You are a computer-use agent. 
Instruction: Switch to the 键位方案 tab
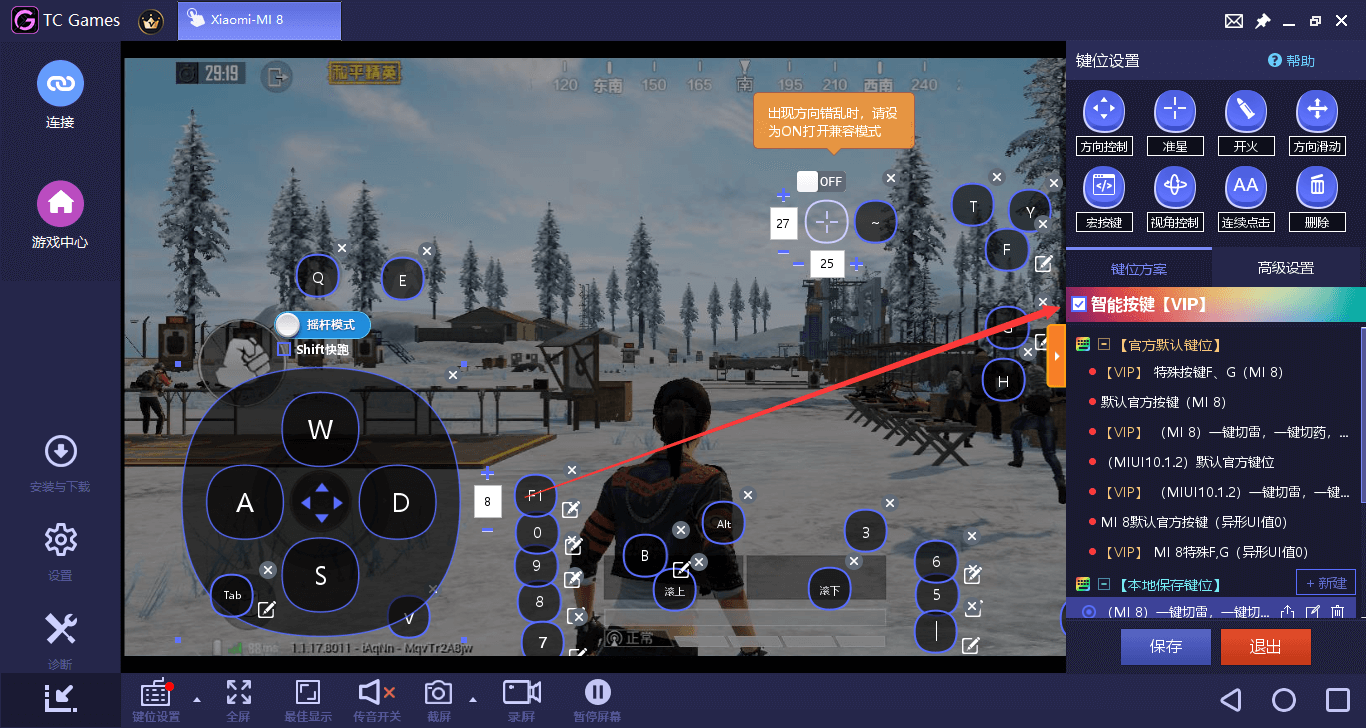click(1139, 268)
